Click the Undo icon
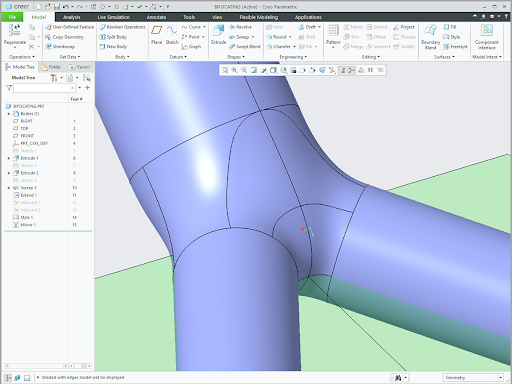This screenshot has height=384, width=512. [66, 7]
